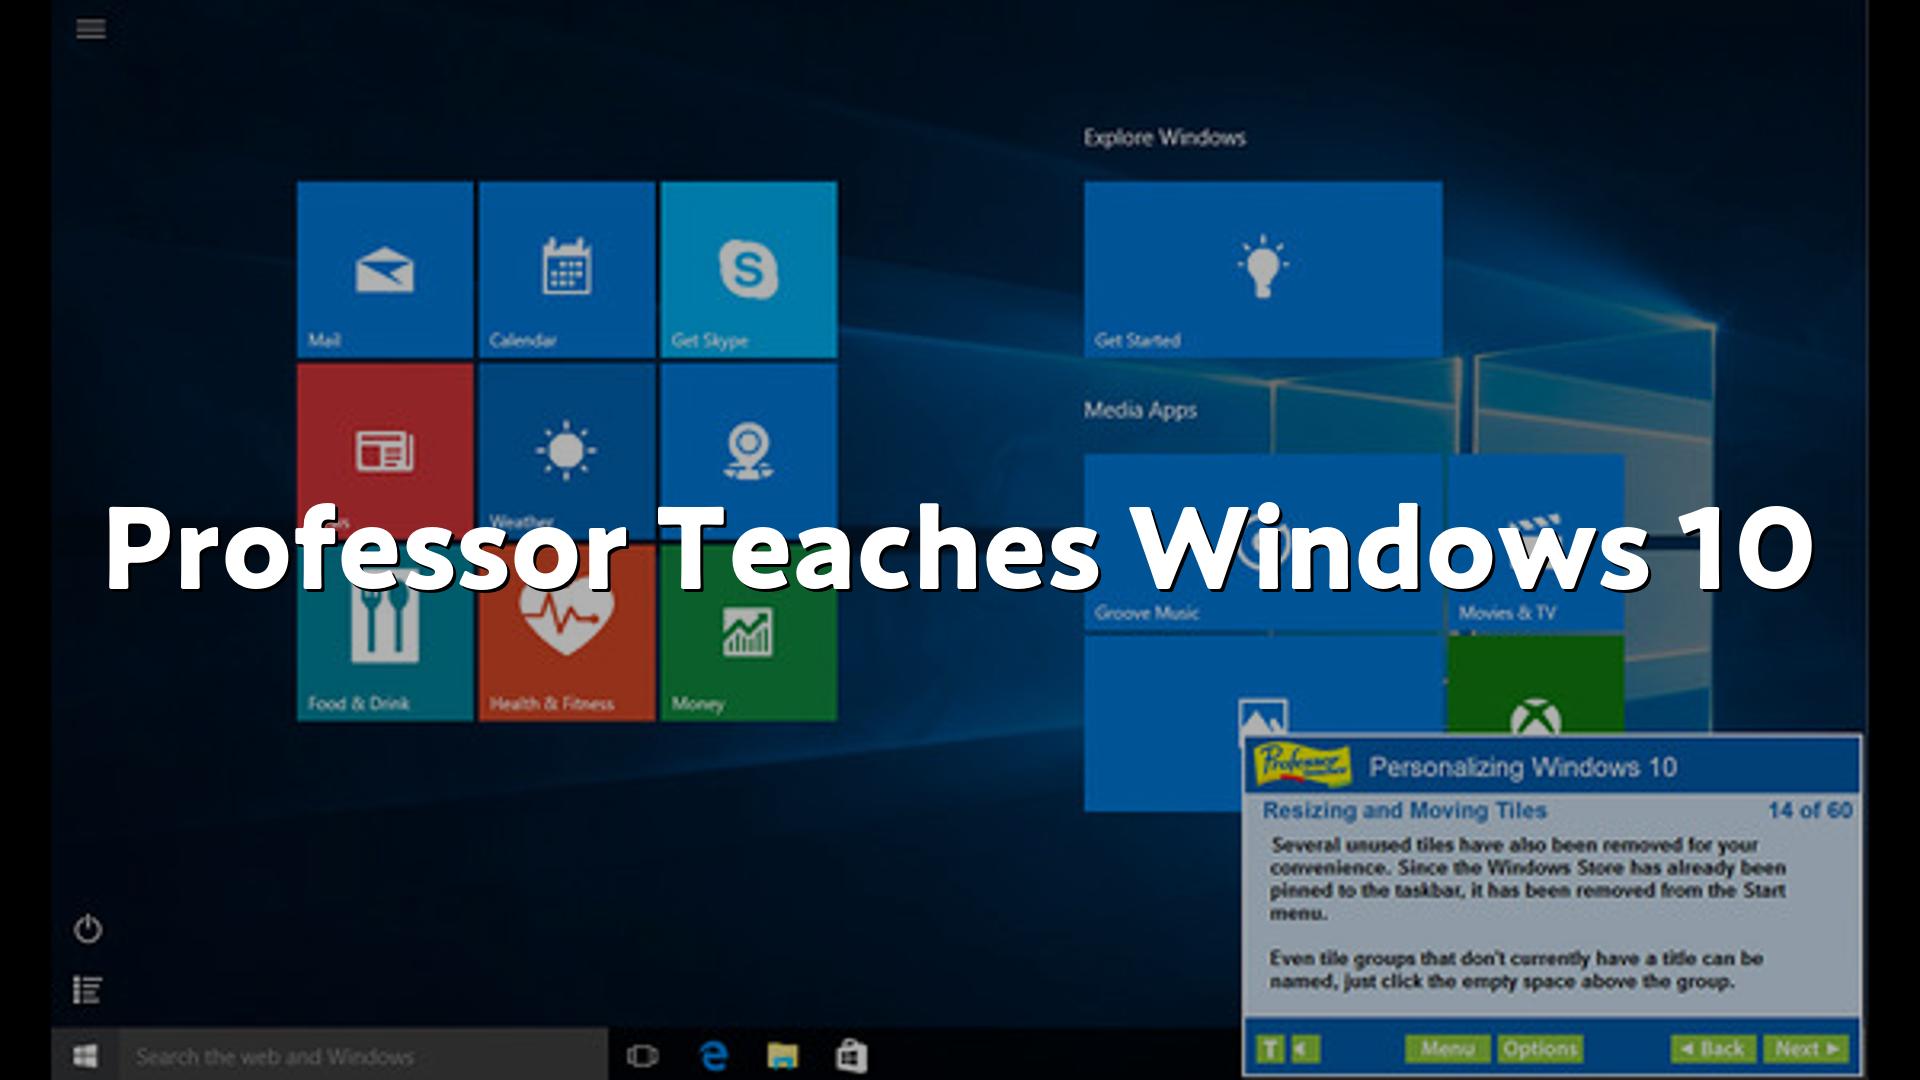Click Microsoft Edge in the taskbar
This screenshot has height=1080, width=1920.
(x=714, y=1055)
